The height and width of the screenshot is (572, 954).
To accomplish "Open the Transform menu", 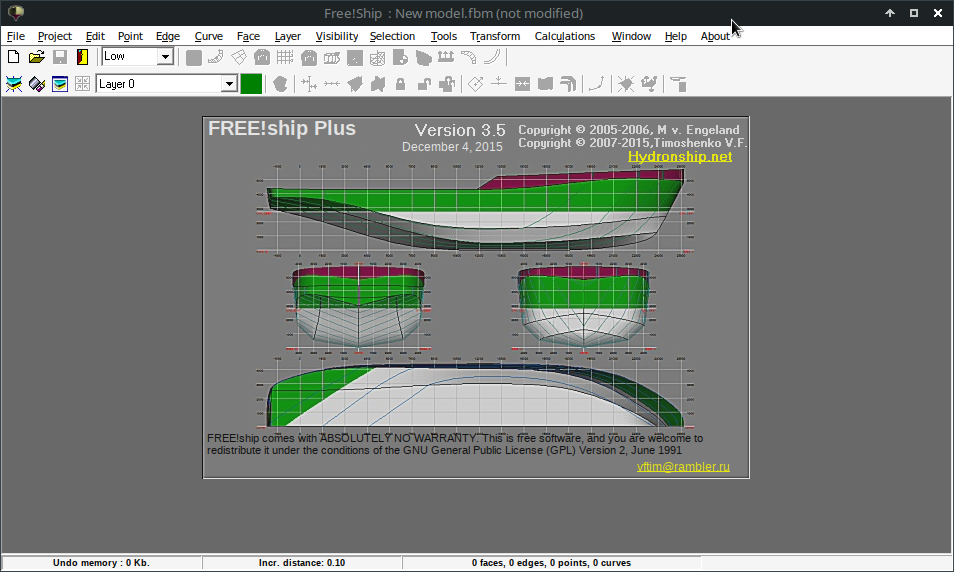I will [x=495, y=36].
